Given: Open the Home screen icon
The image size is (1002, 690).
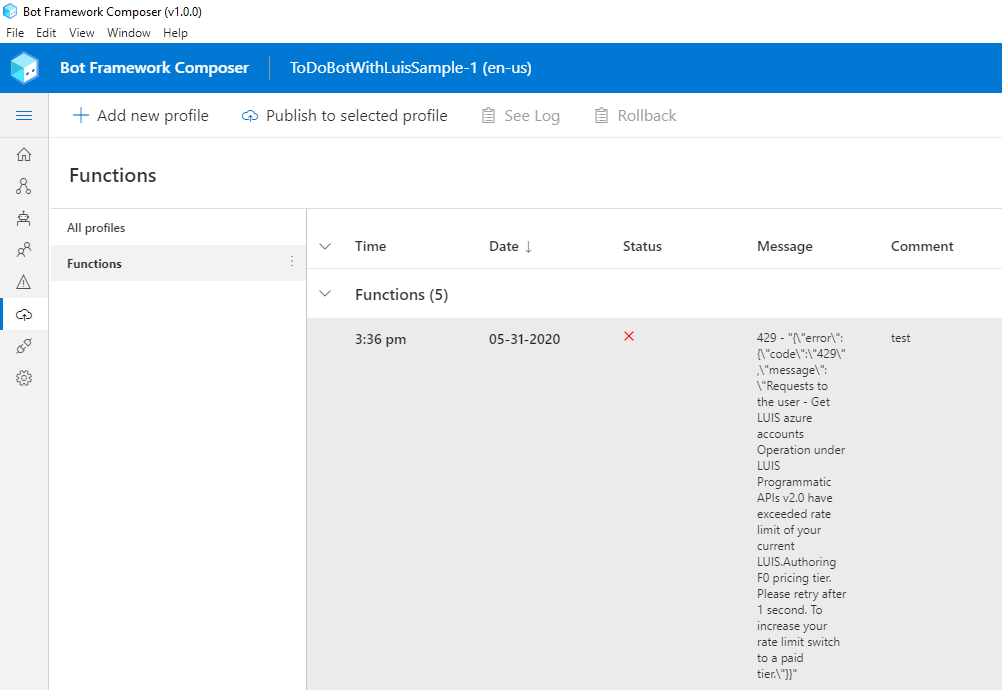Looking at the screenshot, I should click(24, 154).
